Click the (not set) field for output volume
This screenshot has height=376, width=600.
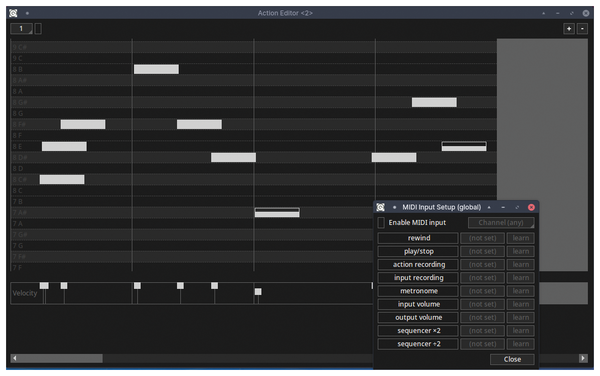pos(482,317)
